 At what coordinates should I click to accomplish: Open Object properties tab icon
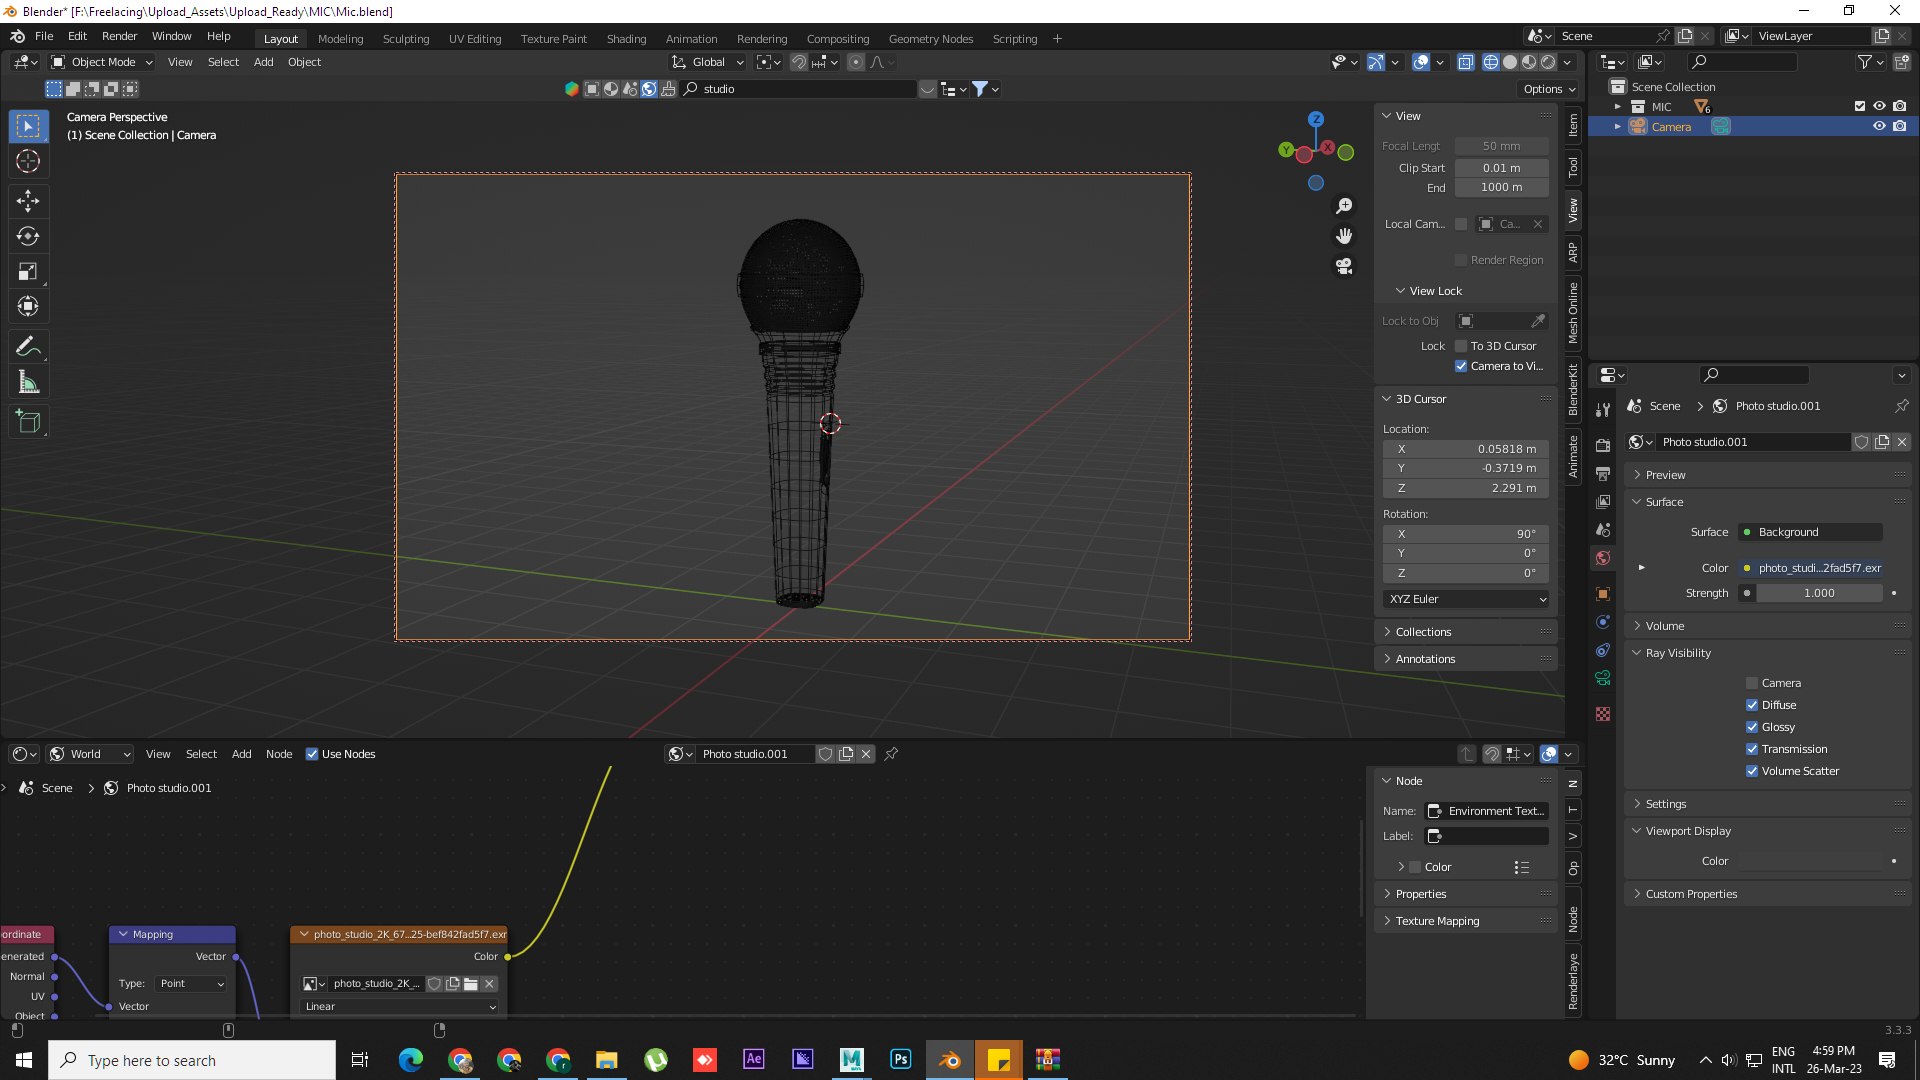1603,593
